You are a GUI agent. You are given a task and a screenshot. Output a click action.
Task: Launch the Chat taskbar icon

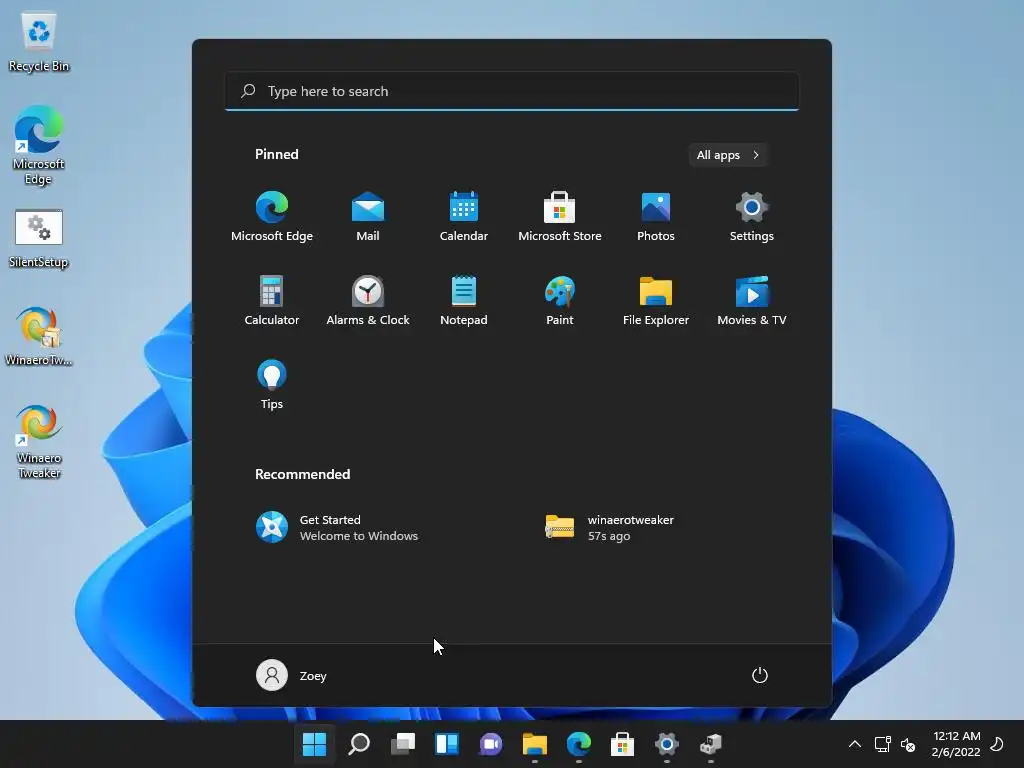pos(491,744)
